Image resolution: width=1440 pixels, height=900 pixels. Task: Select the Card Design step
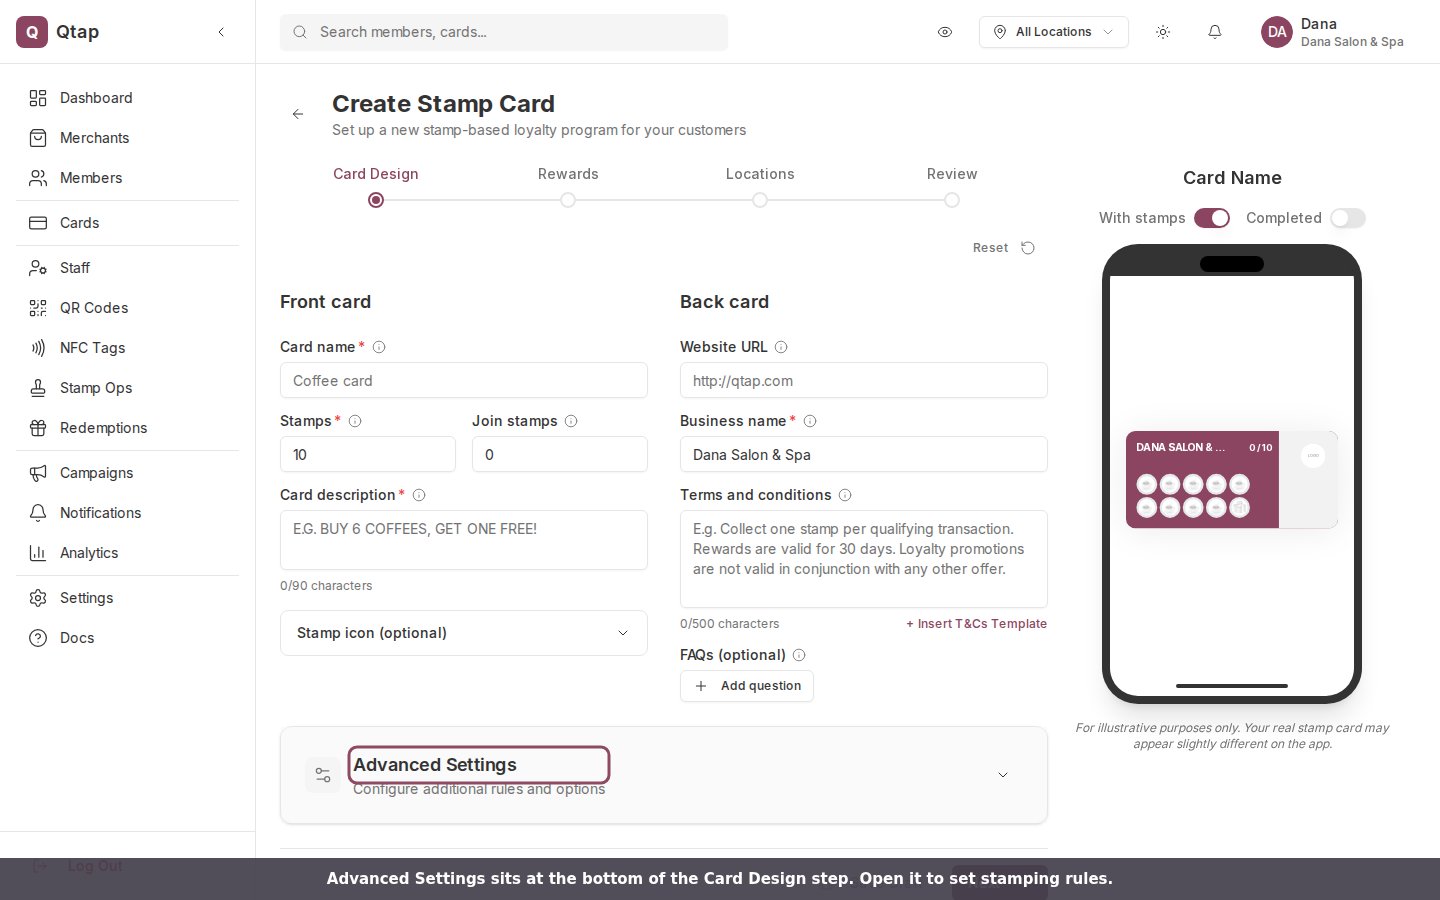pyautogui.click(x=376, y=174)
